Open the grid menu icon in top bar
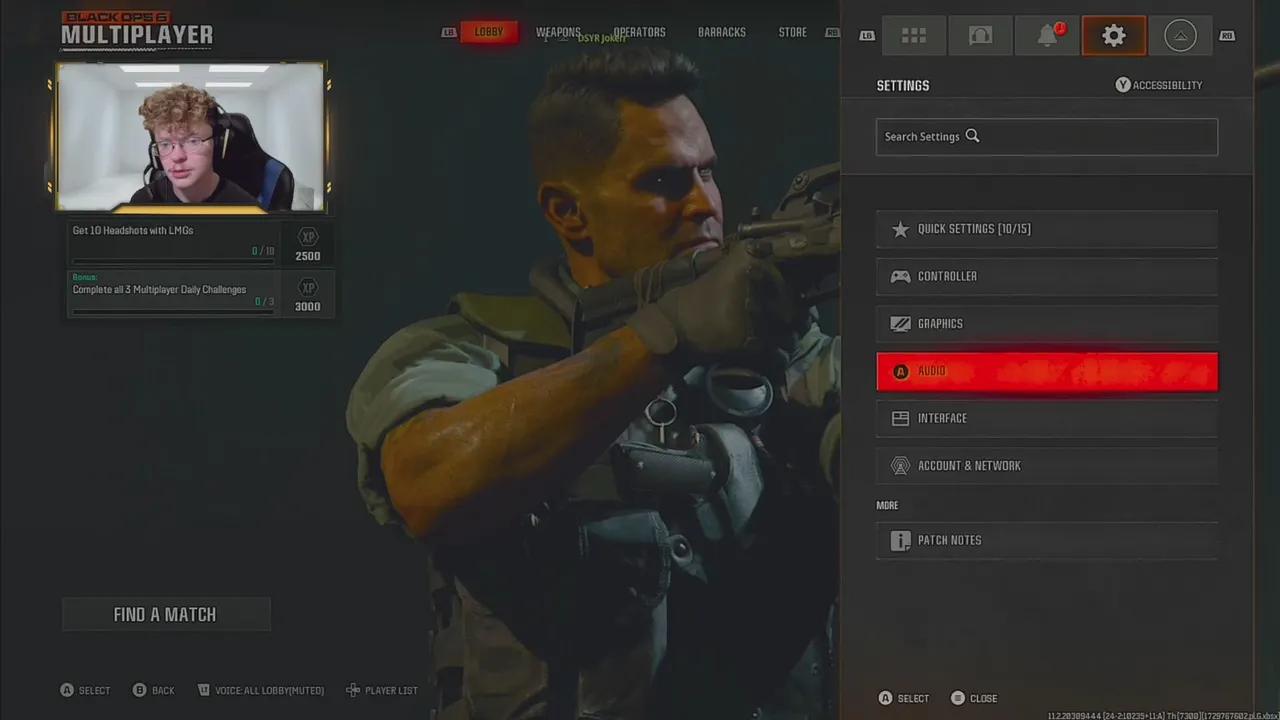This screenshot has height=720, width=1280. [914, 36]
